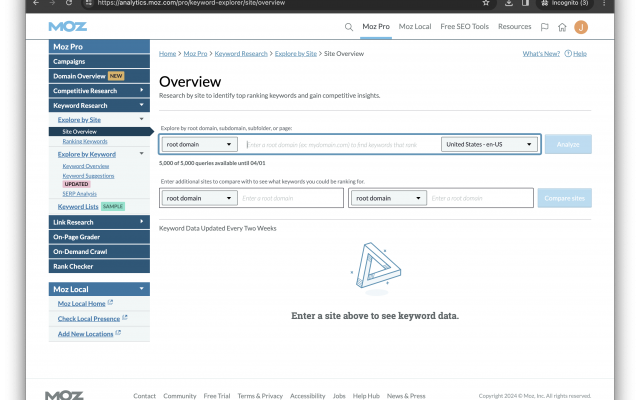Open Terms & Privacy footer link
This screenshot has height=400, width=640.
[260, 396]
